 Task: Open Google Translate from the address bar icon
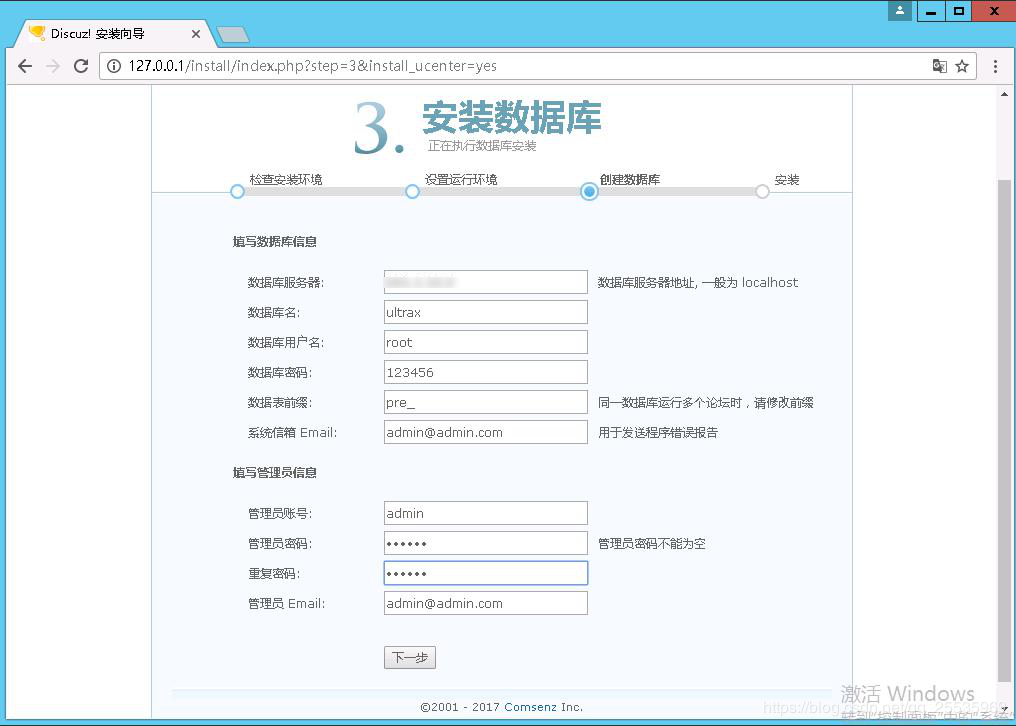coord(939,65)
